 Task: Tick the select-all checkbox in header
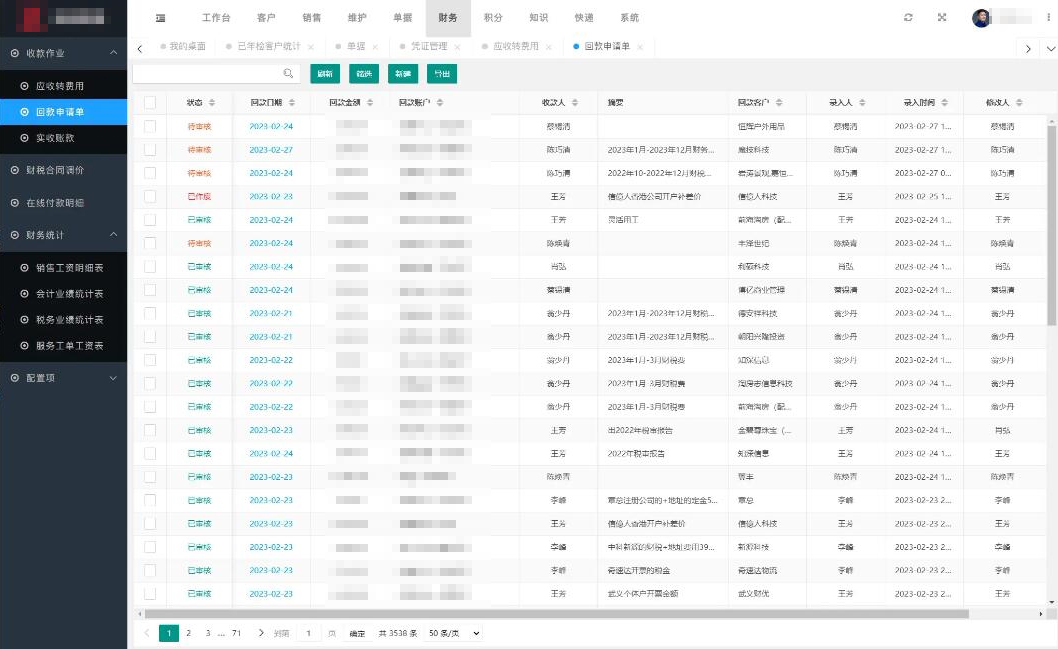(150, 103)
